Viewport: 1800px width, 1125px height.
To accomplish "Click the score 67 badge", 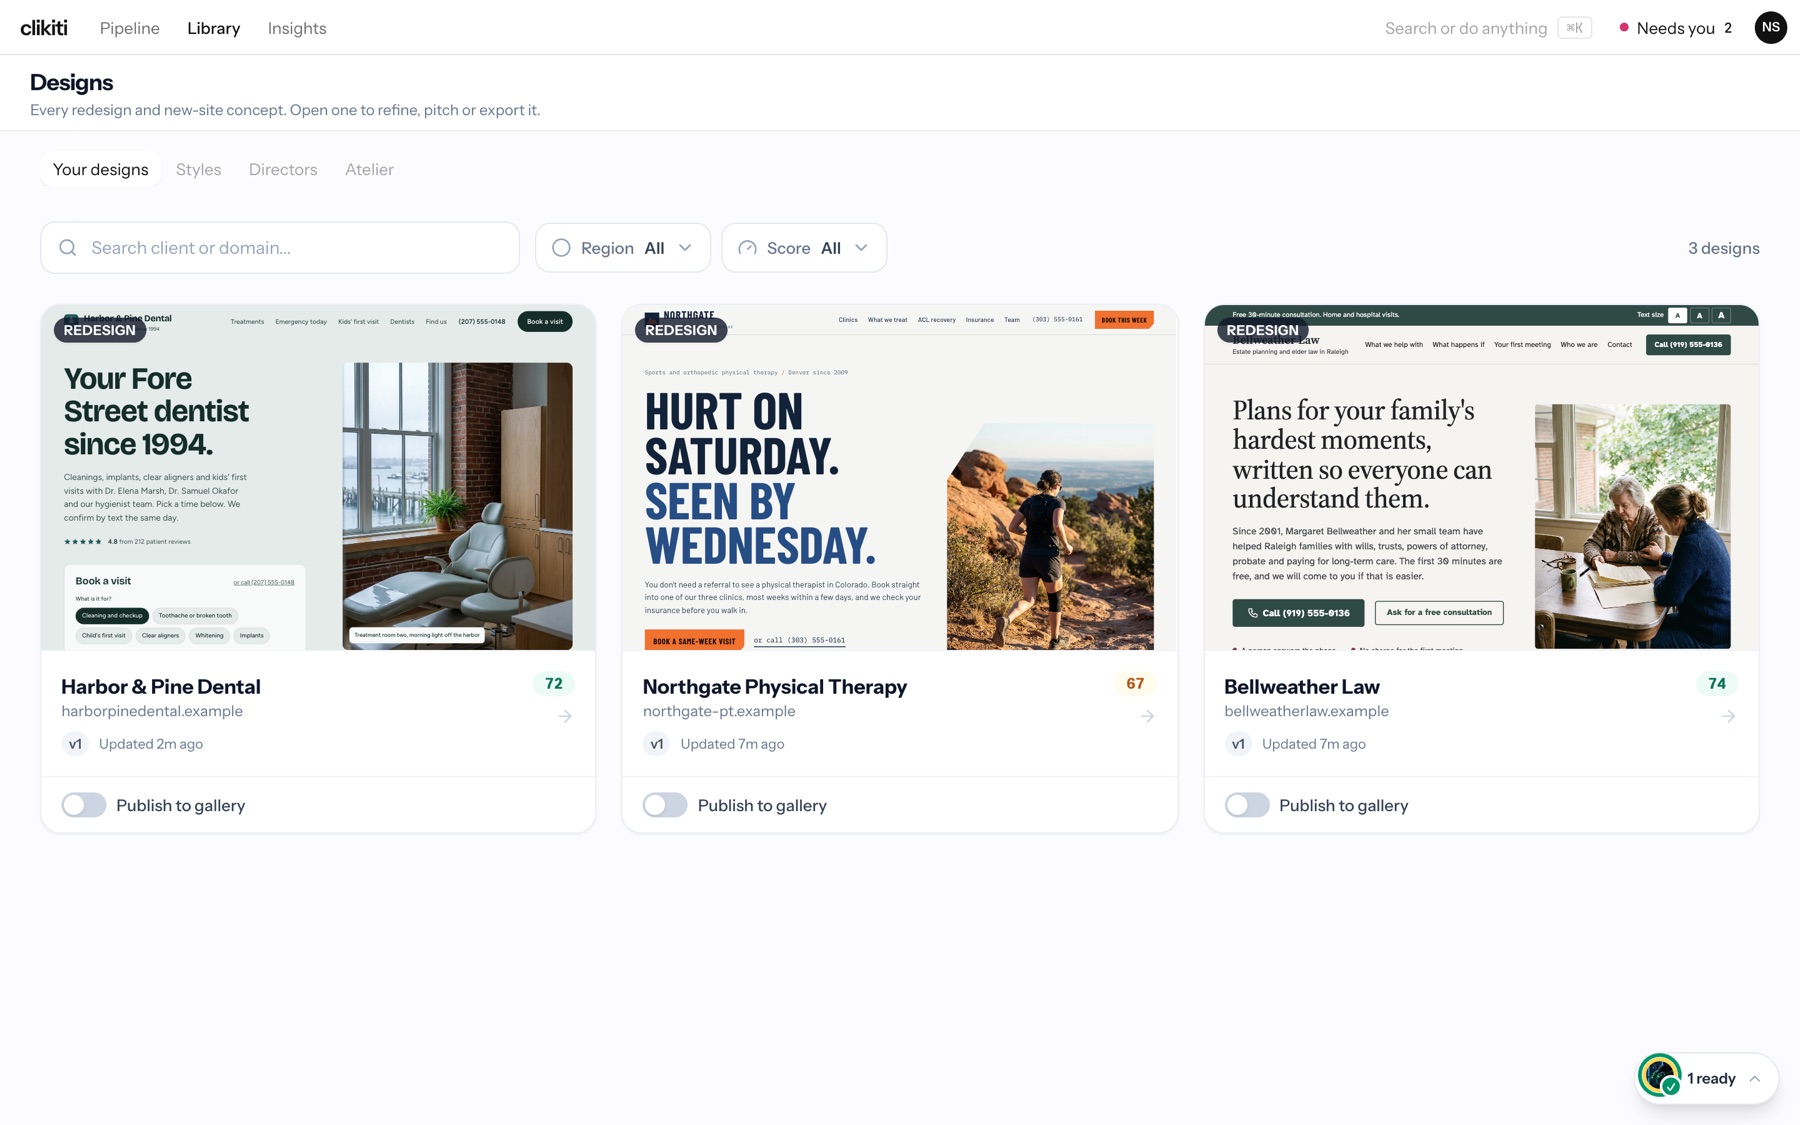I will [x=1135, y=684].
